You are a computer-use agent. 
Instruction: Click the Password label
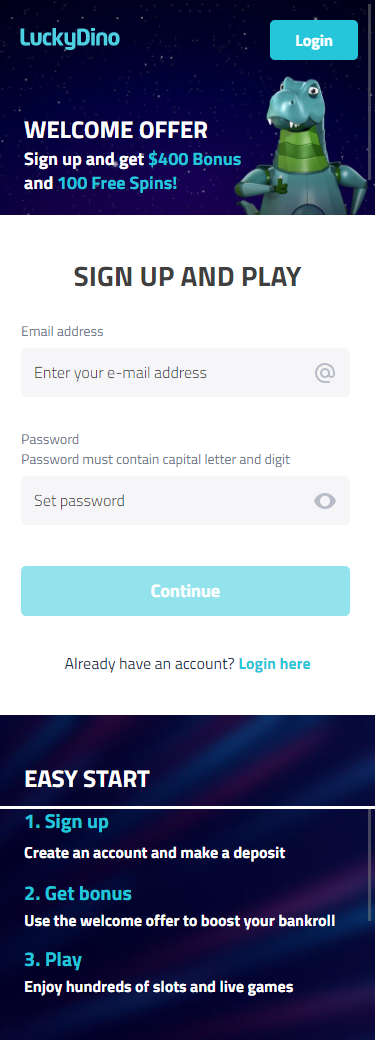50,439
